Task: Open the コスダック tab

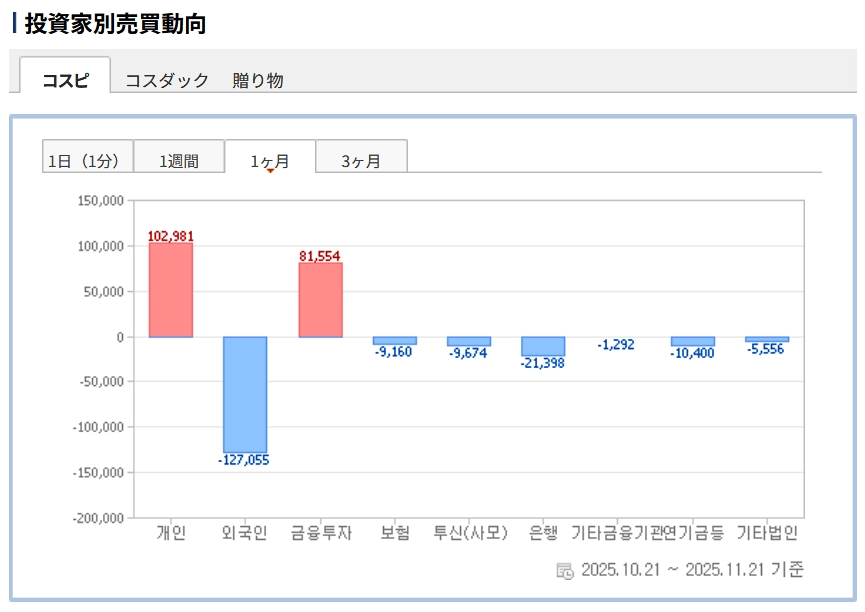Action: 166,81
